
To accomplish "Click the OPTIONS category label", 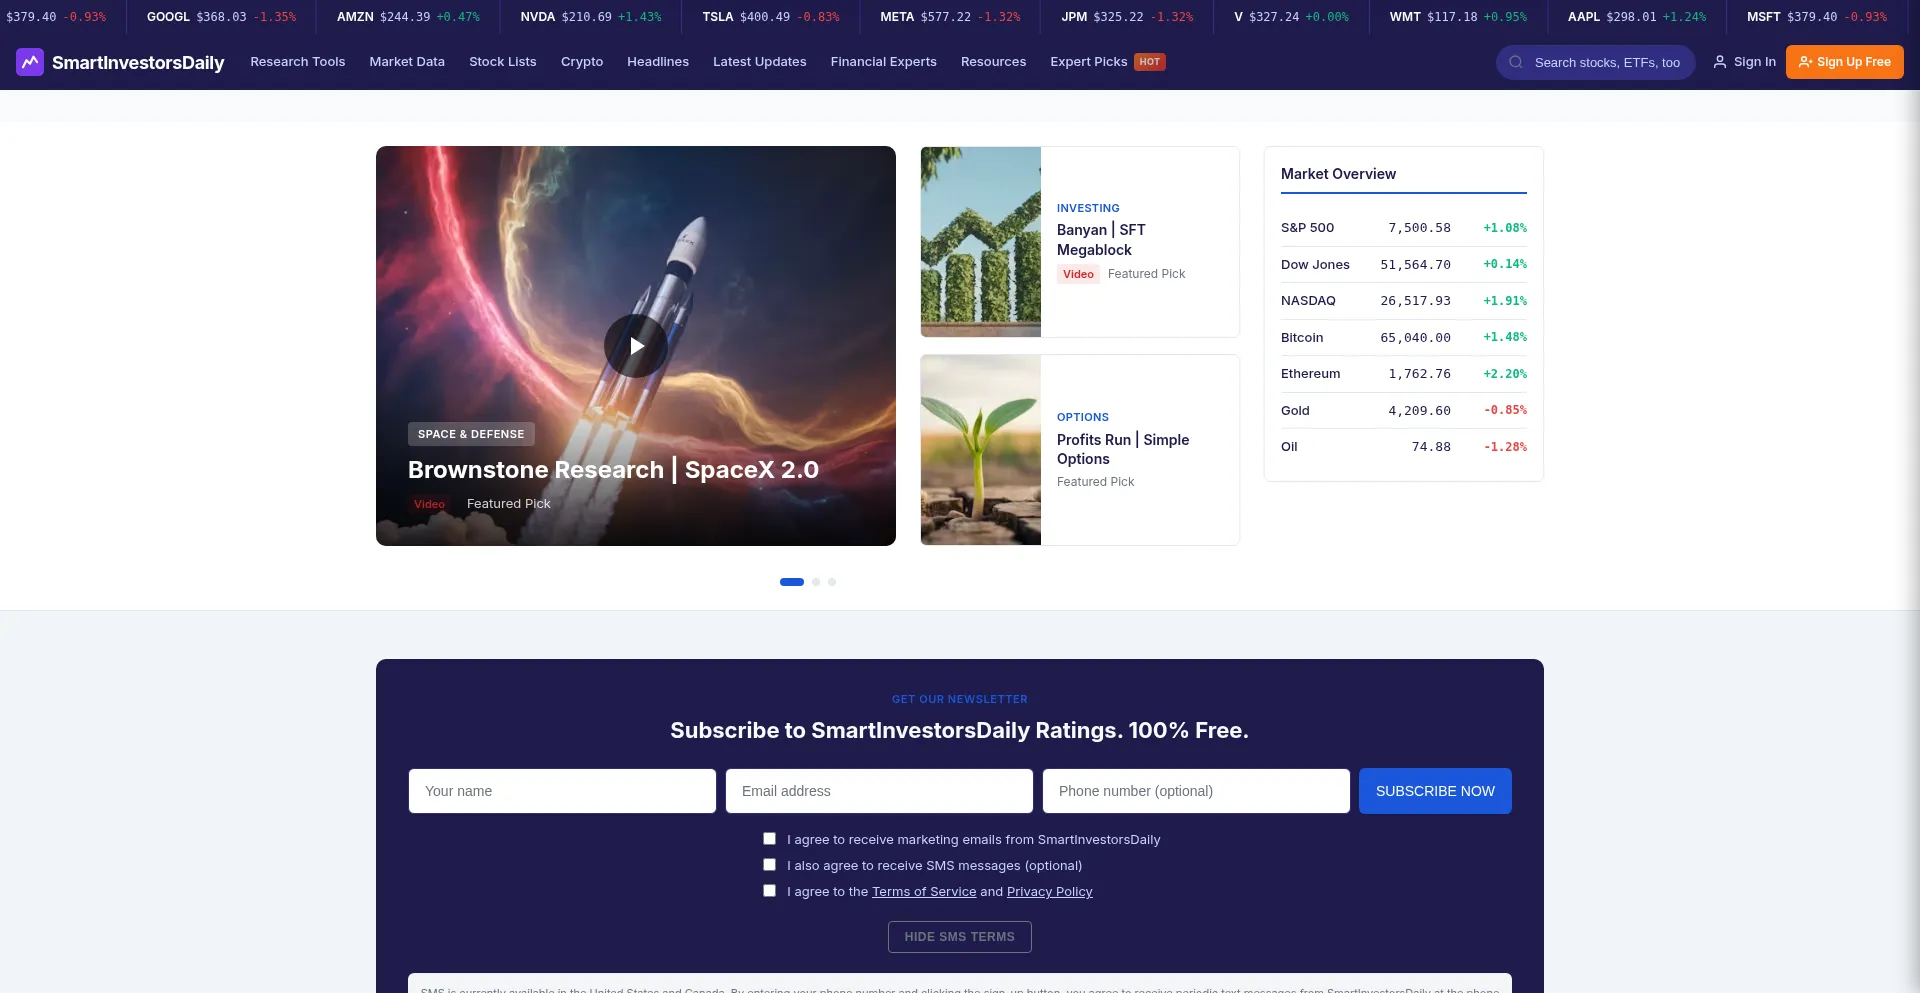I will tap(1083, 417).
